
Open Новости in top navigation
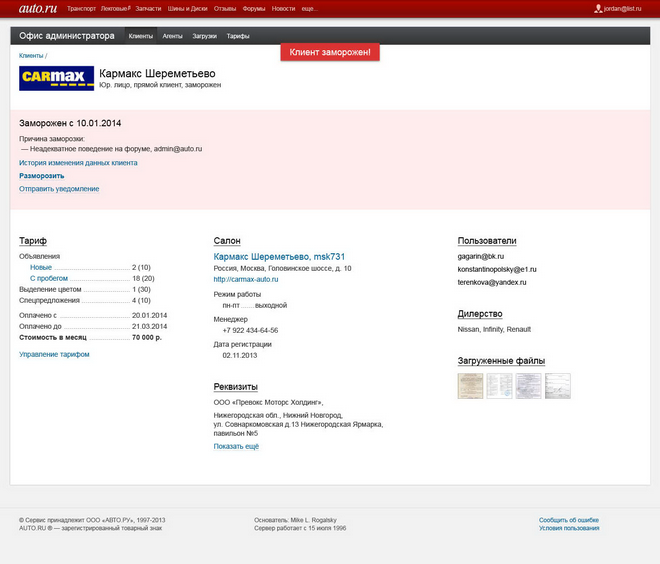tap(283, 9)
